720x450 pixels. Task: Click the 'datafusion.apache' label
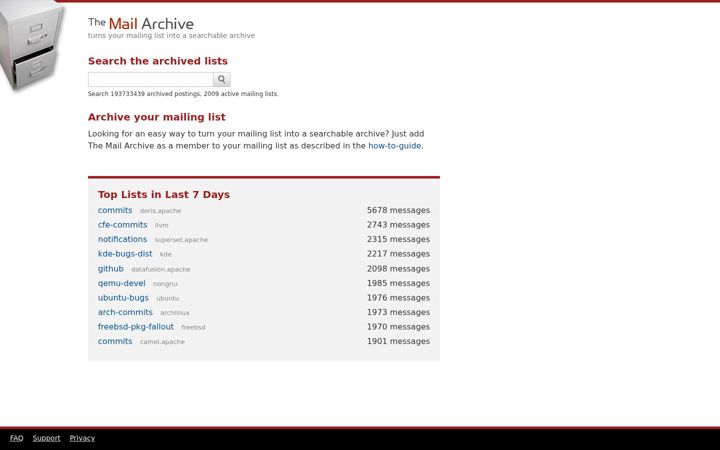click(x=160, y=269)
